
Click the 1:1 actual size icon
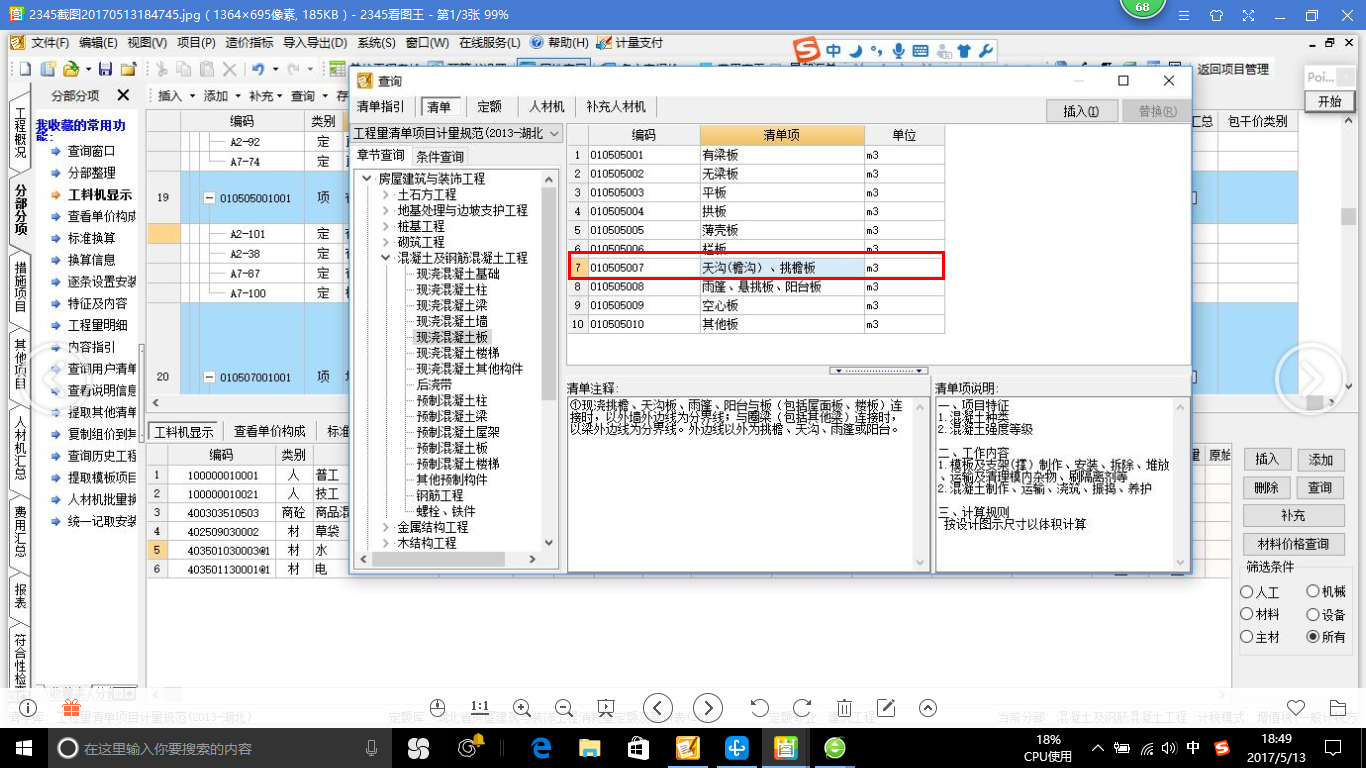480,707
